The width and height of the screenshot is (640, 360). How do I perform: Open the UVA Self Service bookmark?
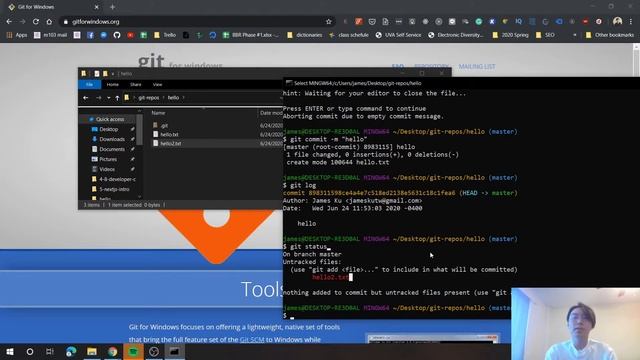(x=398, y=35)
